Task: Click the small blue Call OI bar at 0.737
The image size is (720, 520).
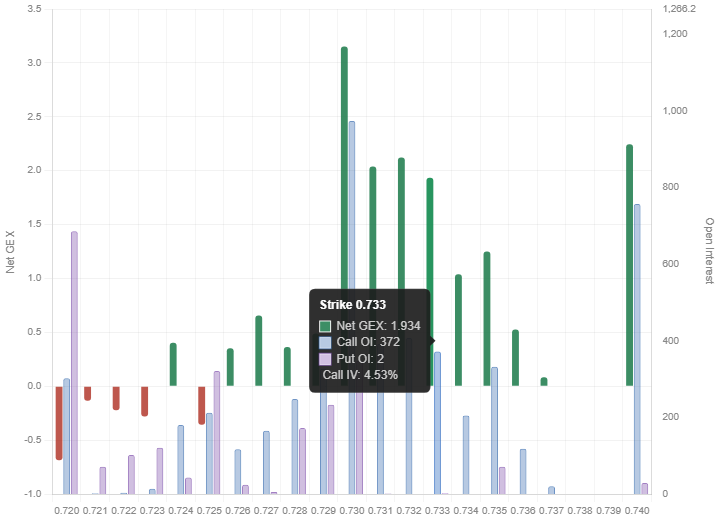Action: click(x=551, y=491)
